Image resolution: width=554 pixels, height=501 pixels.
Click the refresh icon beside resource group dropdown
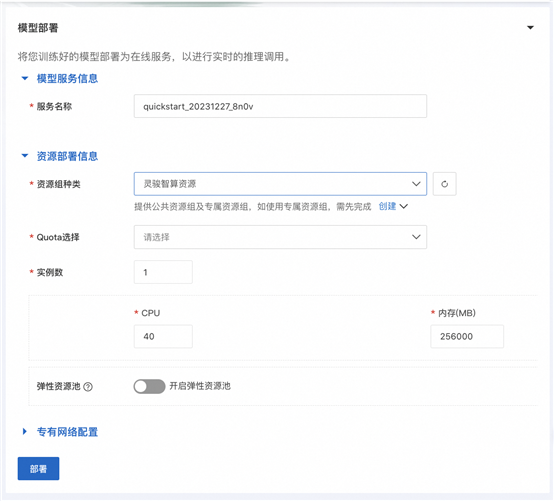[444, 184]
